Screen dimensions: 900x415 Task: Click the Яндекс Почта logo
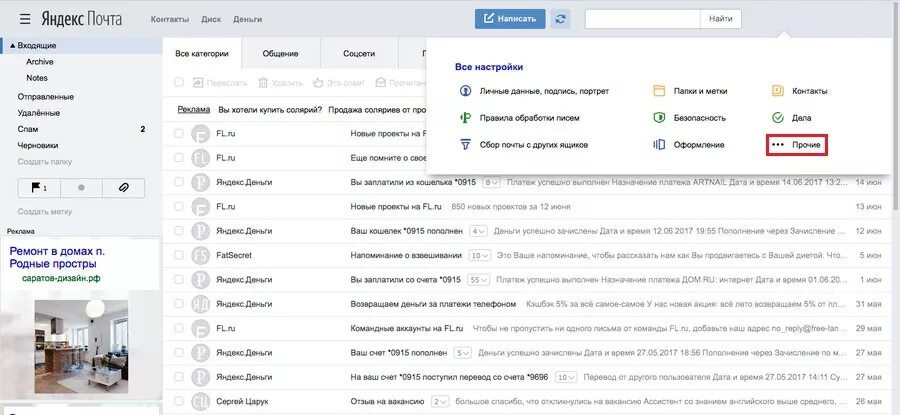point(82,19)
